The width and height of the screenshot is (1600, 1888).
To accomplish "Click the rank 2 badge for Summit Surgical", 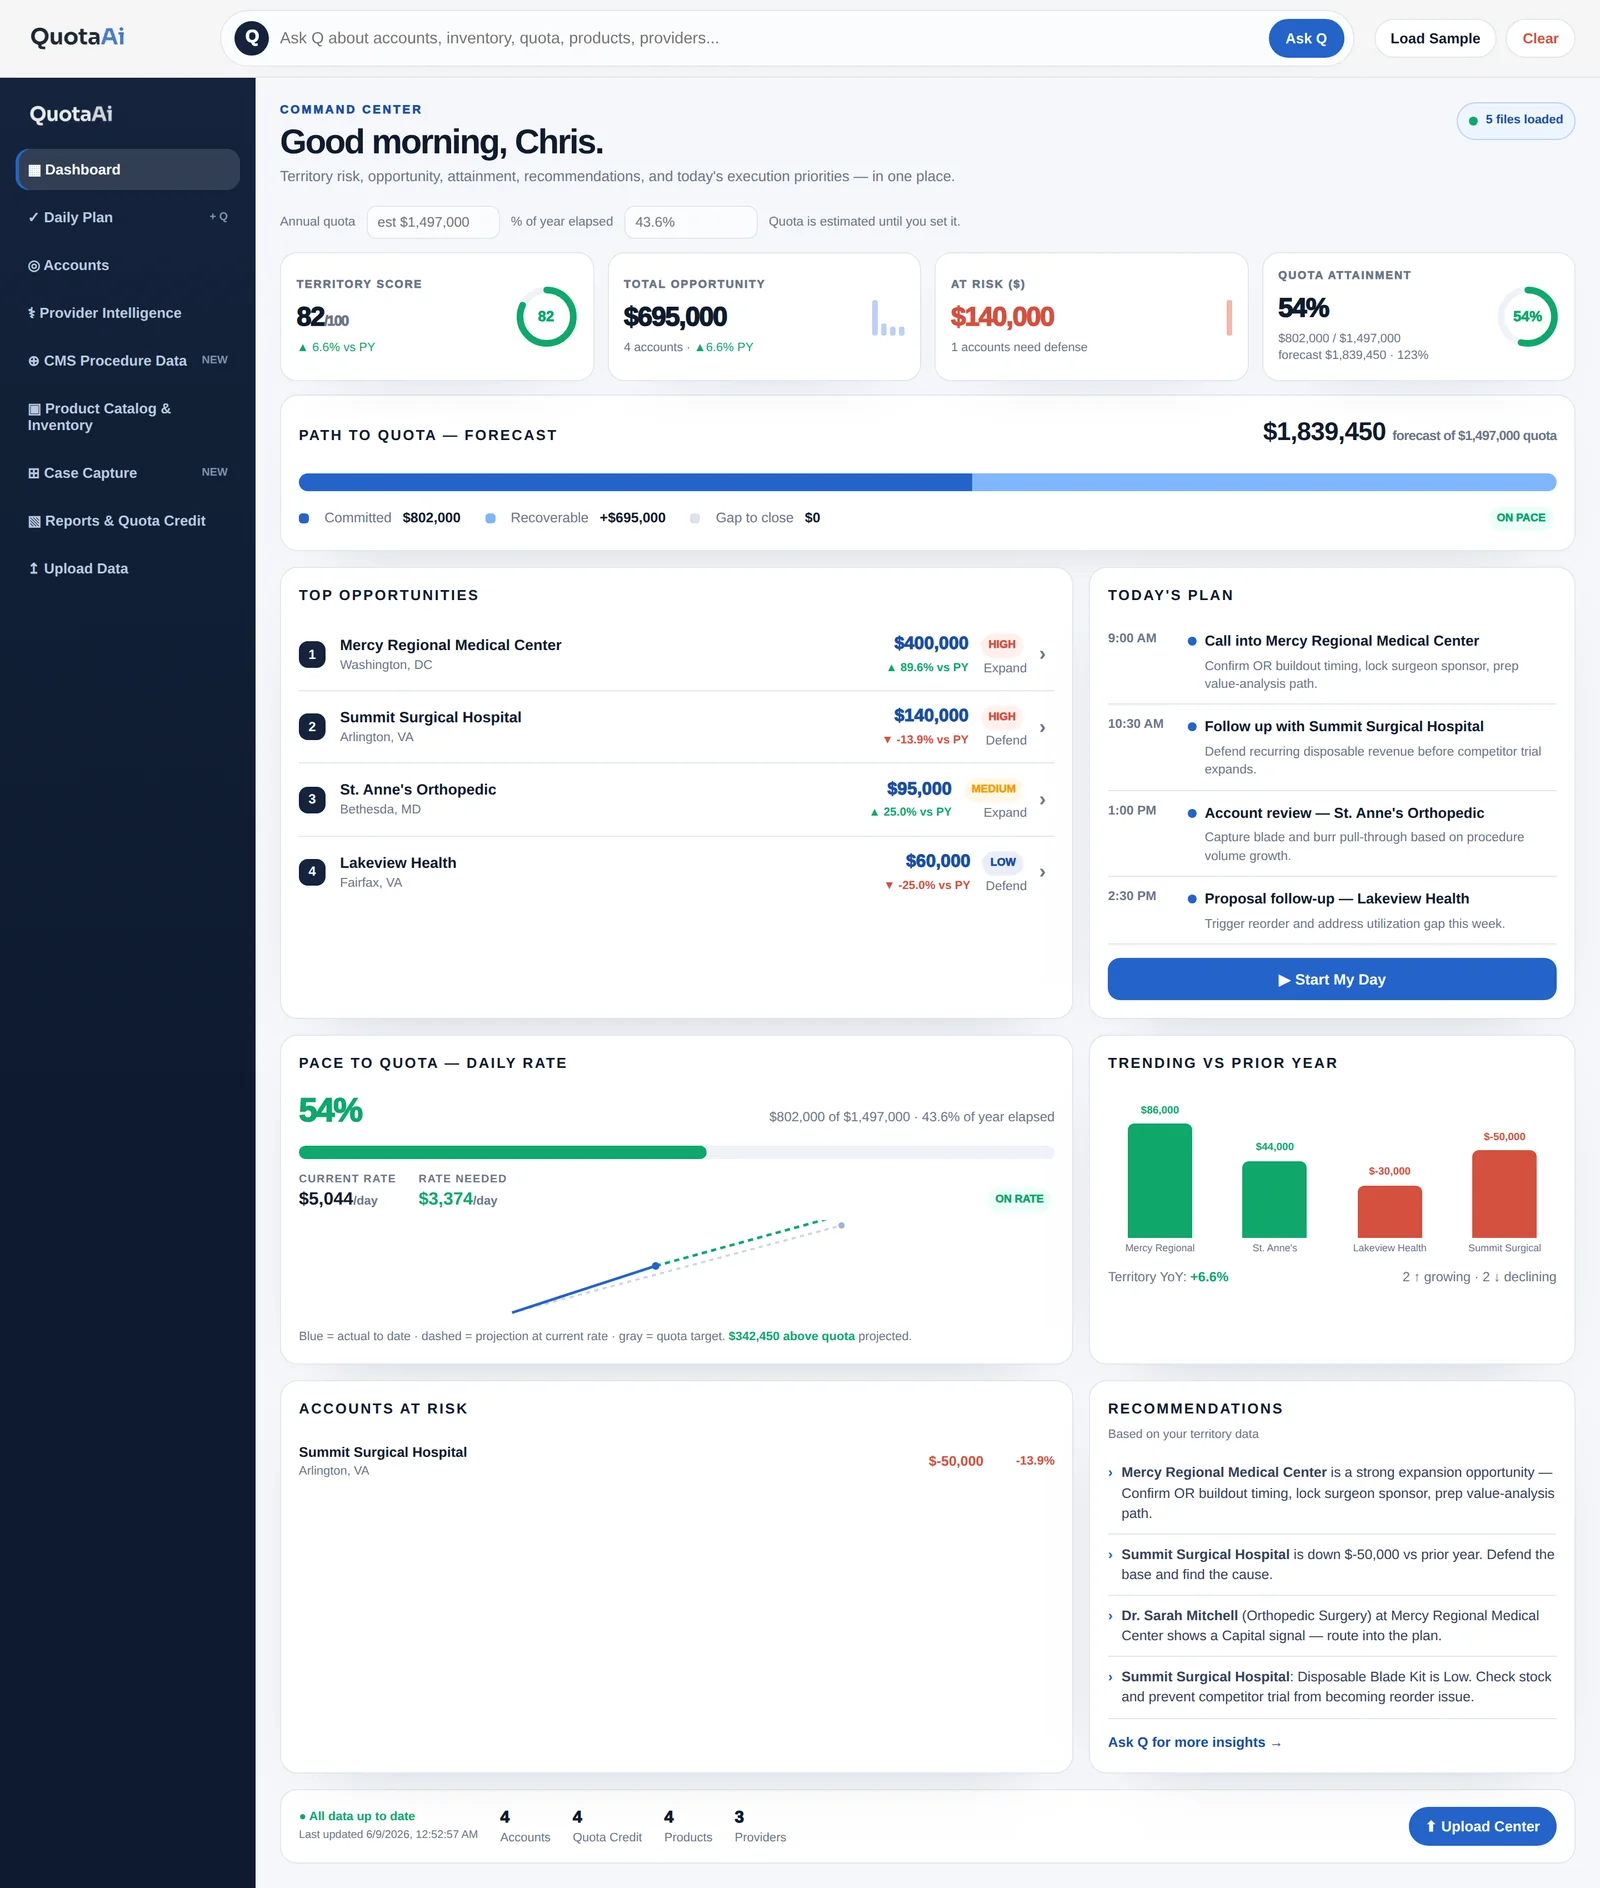I will (312, 727).
